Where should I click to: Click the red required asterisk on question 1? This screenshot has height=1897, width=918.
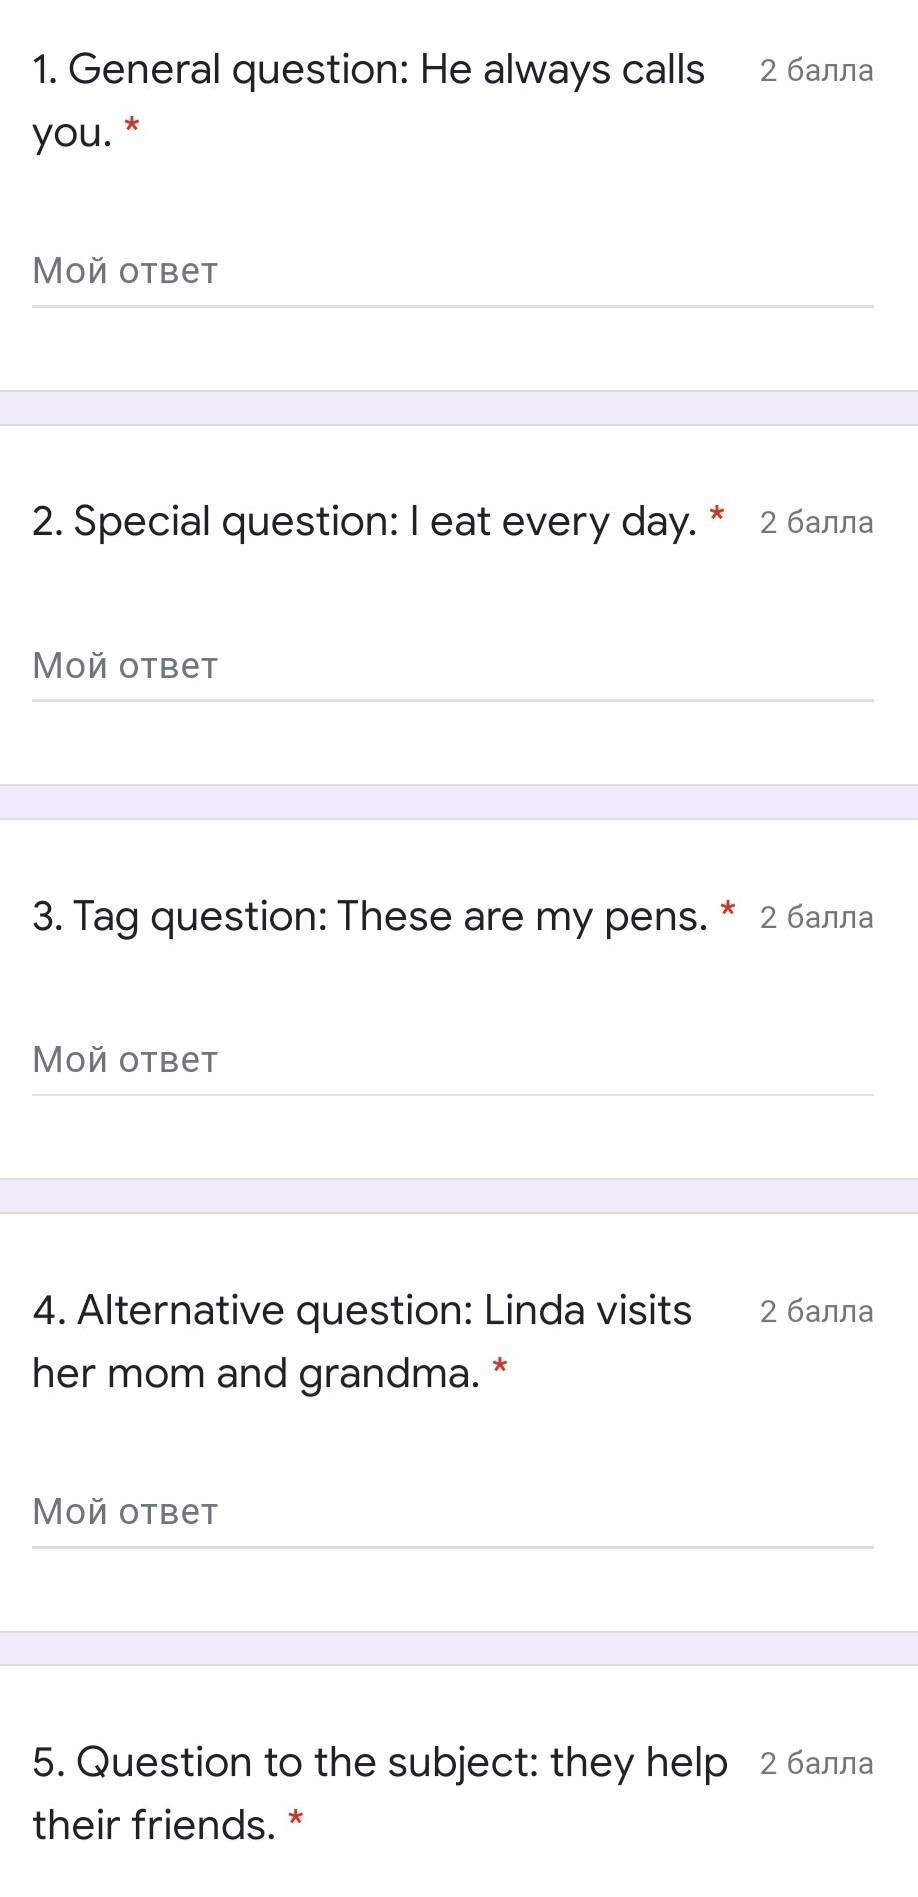pos(131,127)
